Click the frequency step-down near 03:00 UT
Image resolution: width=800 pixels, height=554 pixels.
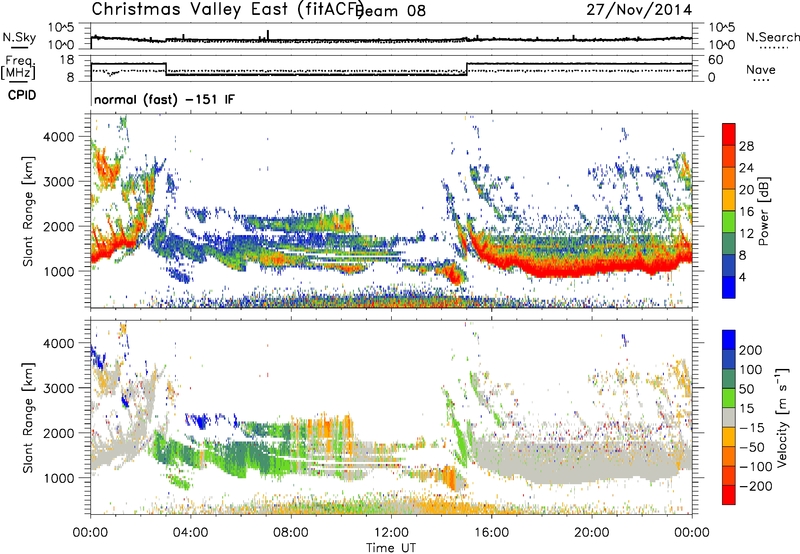[x=166, y=69]
